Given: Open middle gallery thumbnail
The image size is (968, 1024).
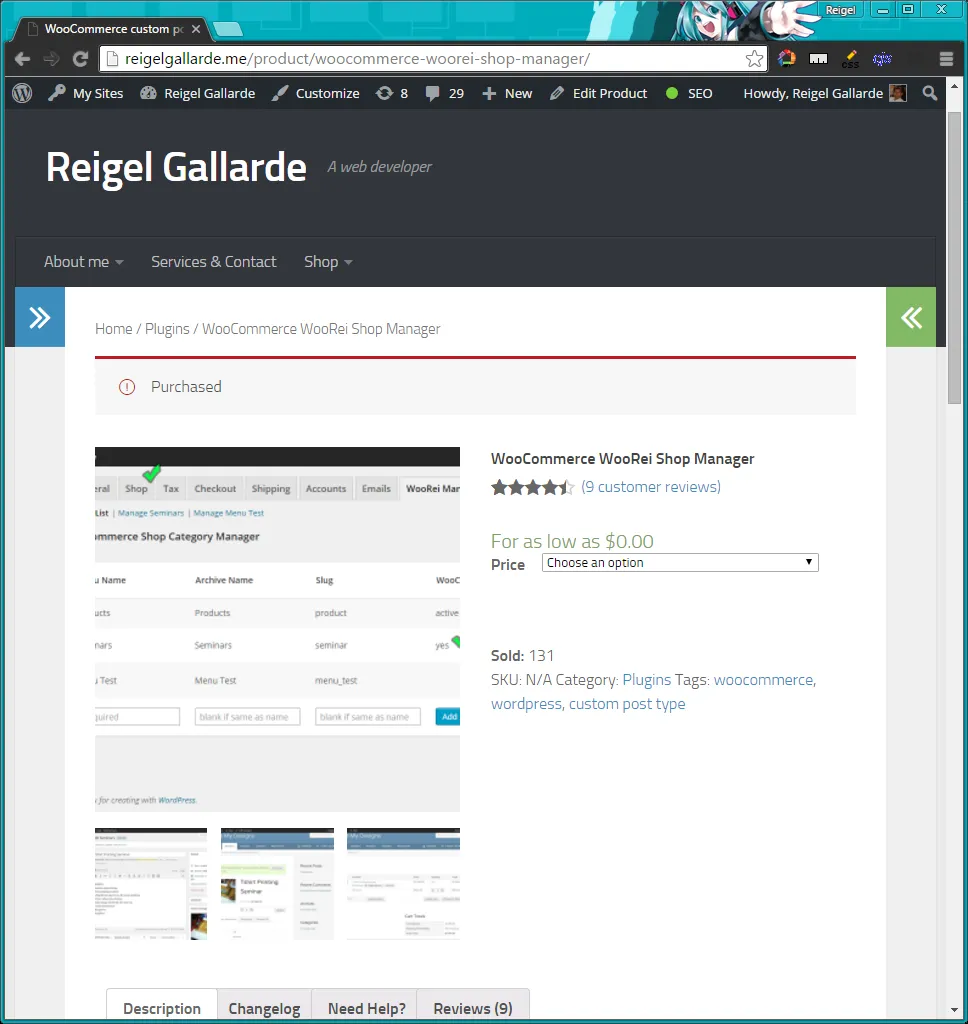Looking at the screenshot, I should coord(278,884).
